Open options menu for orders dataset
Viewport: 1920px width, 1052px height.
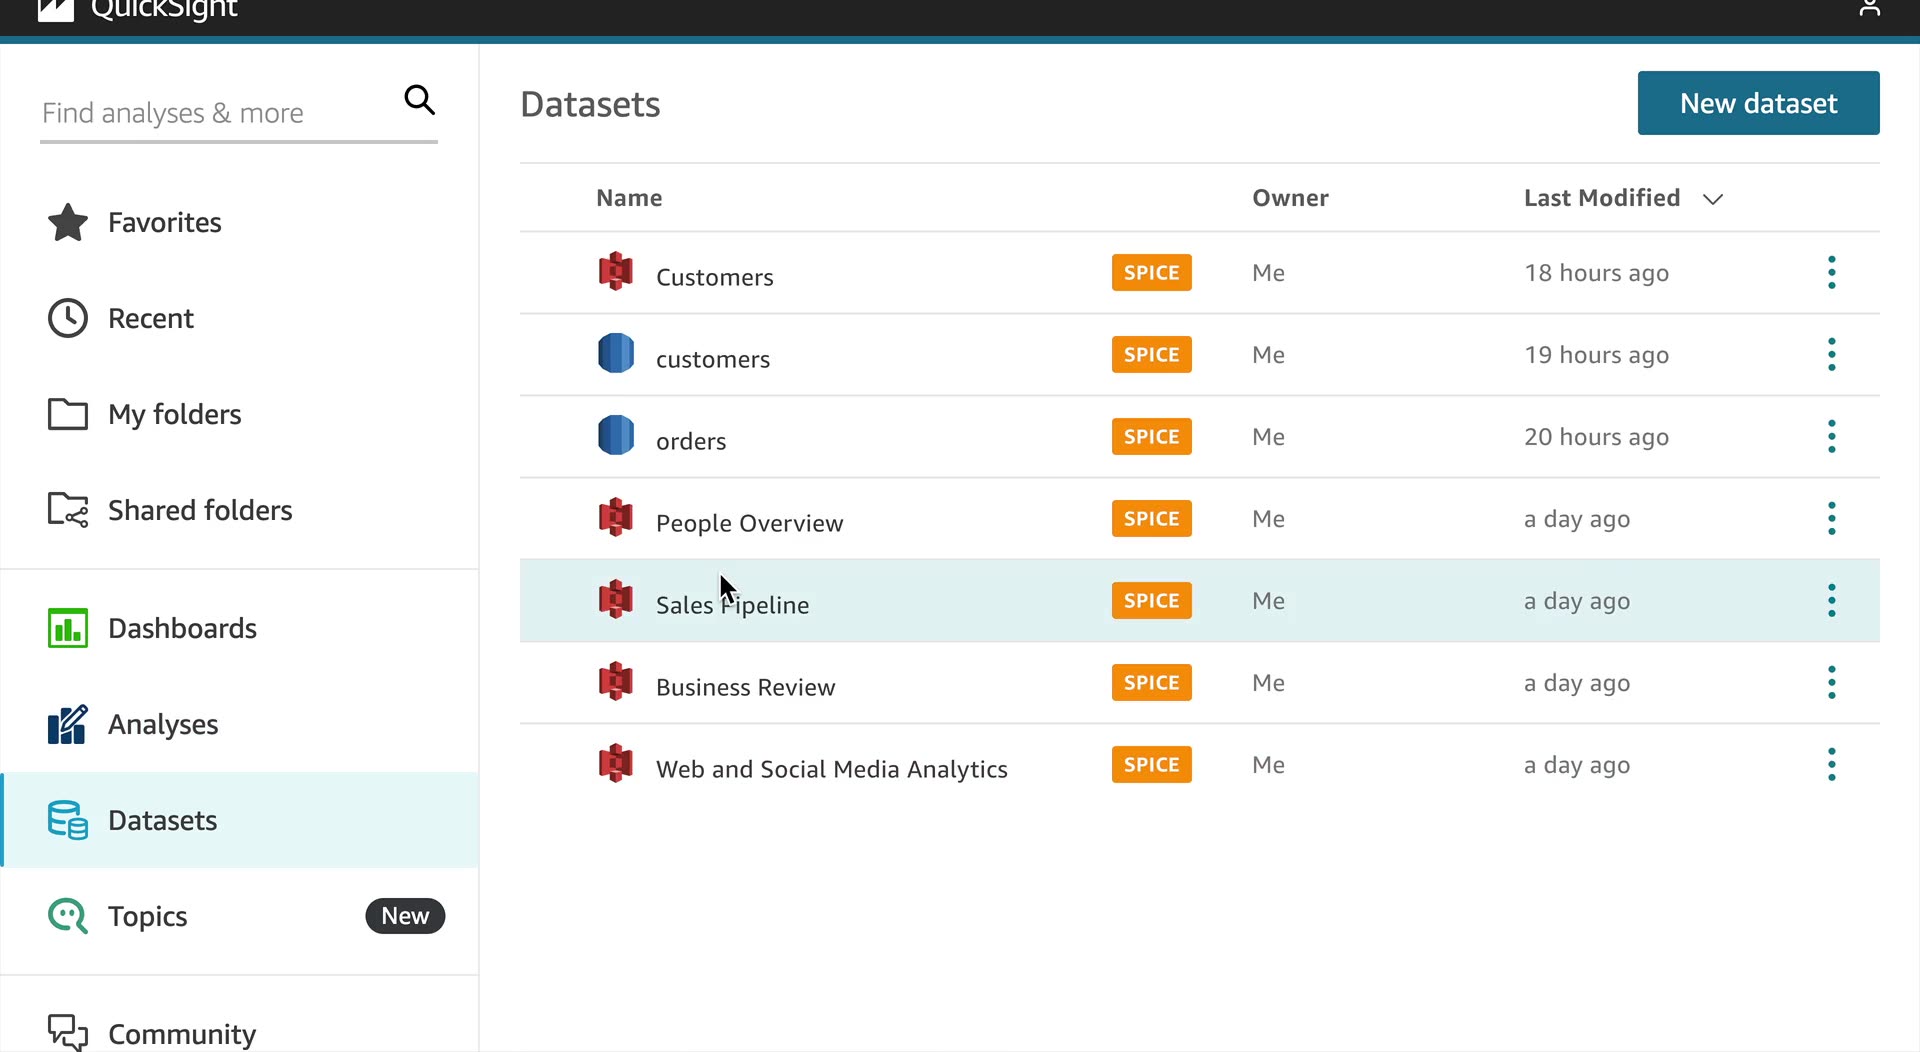1831,437
